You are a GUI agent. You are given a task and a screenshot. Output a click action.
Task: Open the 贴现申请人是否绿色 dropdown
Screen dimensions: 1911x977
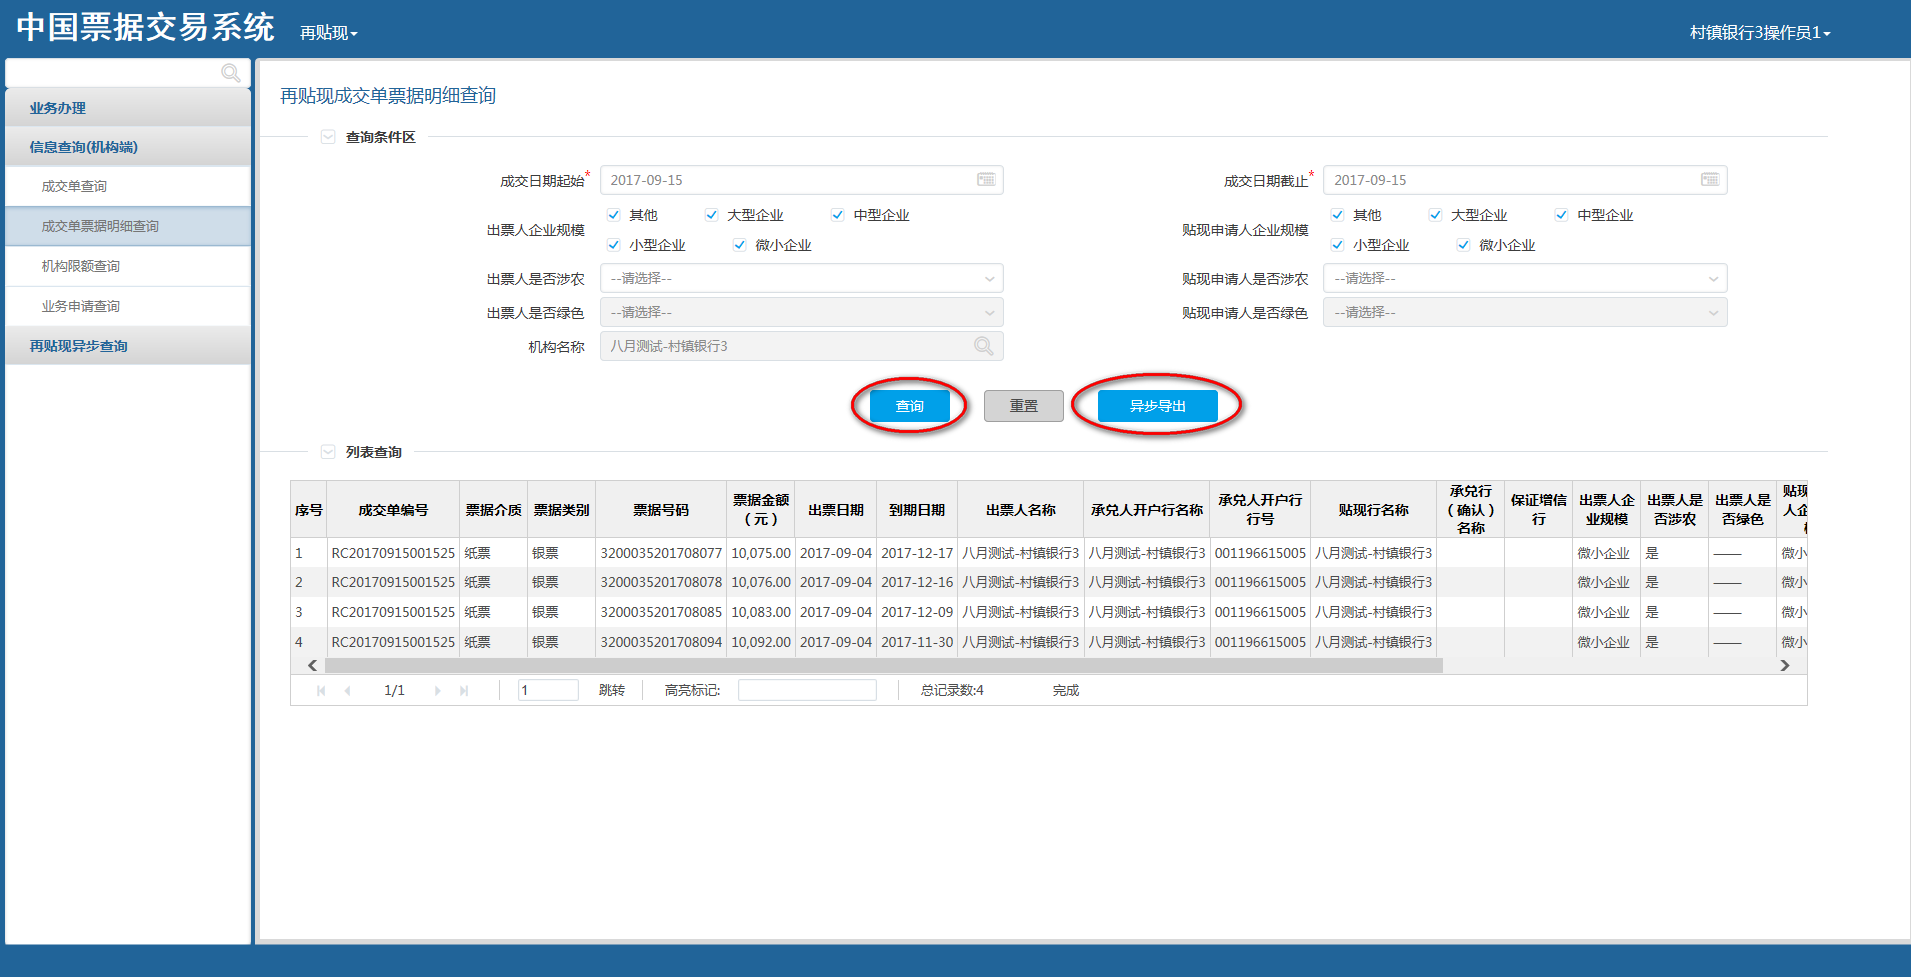[1525, 312]
